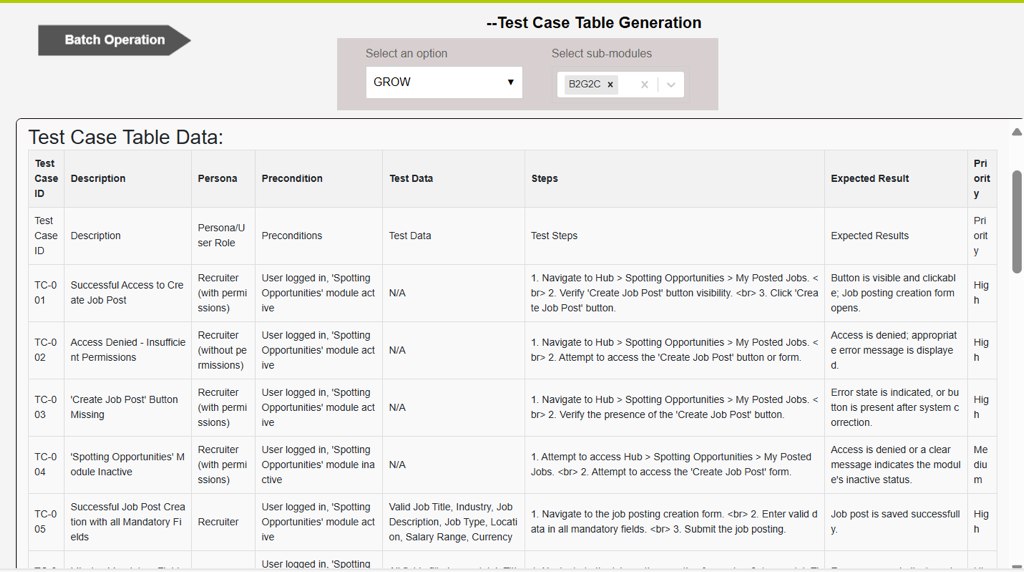Image resolution: width=1024 pixels, height=572 pixels.
Task: Click 'Valid Job Title, Industry' test data cell
Action: pos(453,522)
